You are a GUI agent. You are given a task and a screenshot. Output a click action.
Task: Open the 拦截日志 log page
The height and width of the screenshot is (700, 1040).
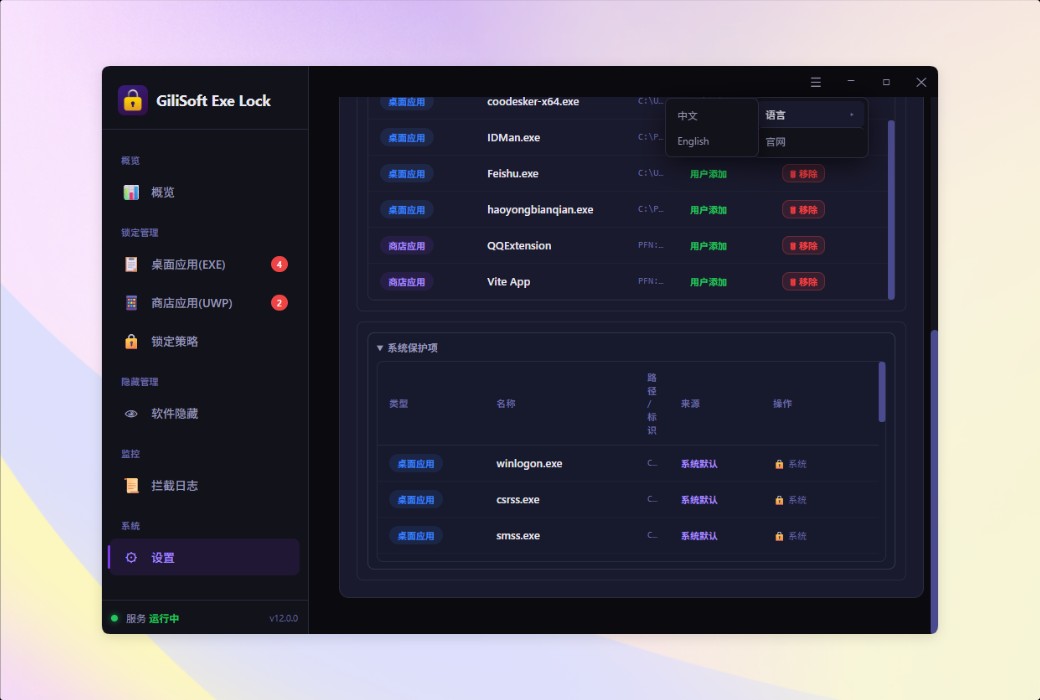[x=204, y=486]
